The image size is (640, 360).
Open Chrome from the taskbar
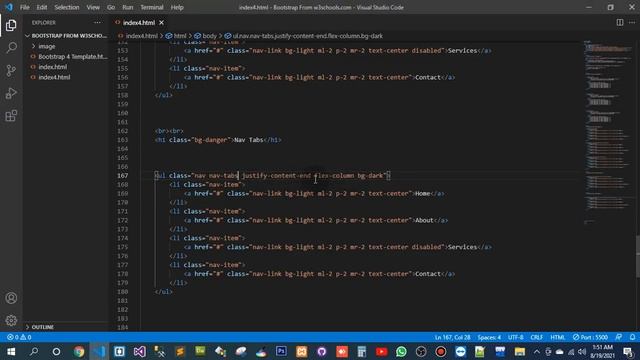coord(79,351)
